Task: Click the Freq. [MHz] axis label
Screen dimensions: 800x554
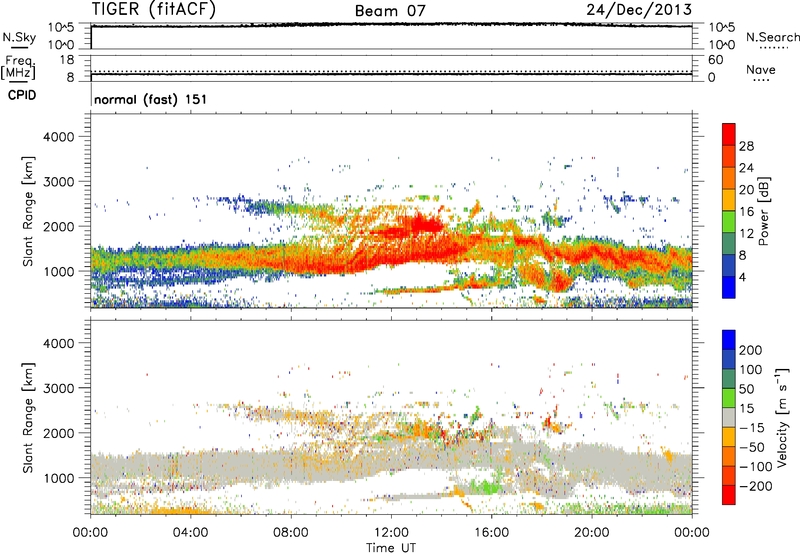Action: [x=18, y=67]
